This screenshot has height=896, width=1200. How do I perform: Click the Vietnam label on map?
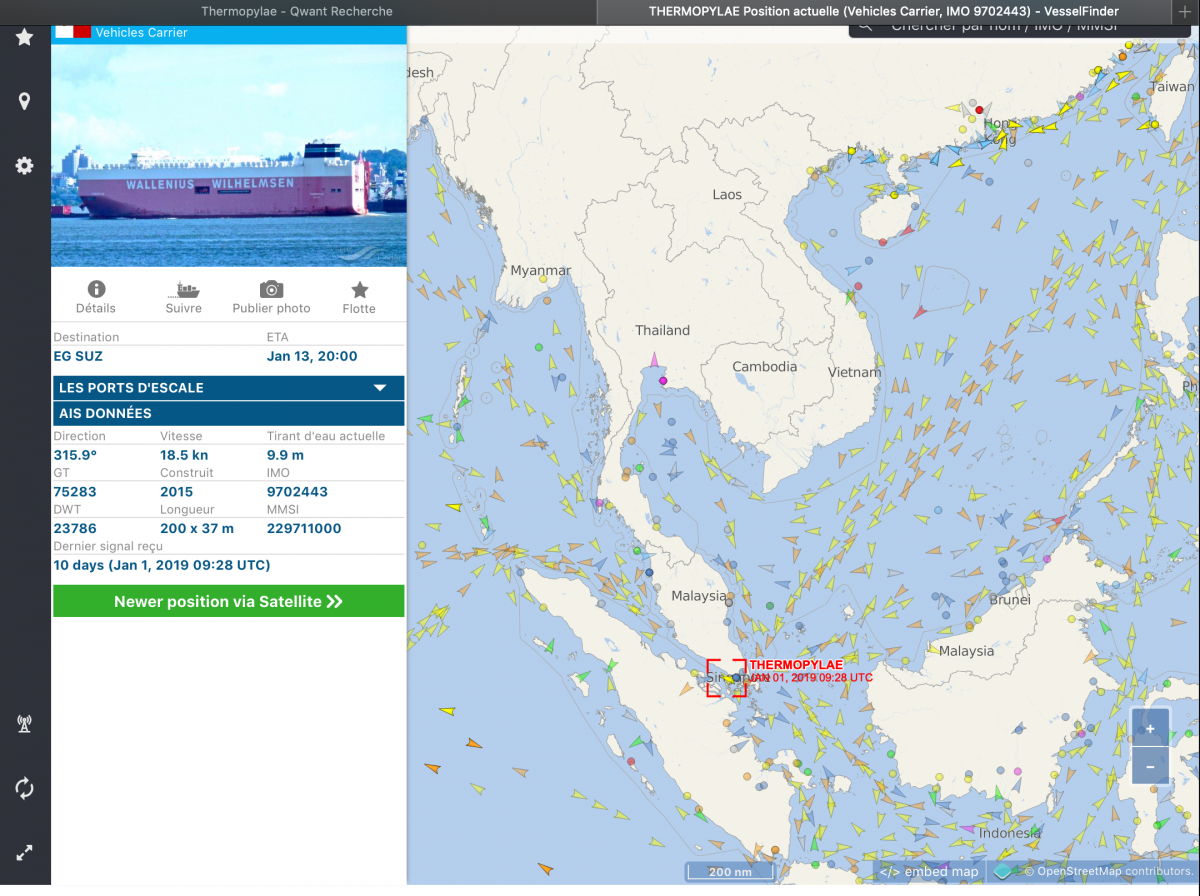coord(855,372)
